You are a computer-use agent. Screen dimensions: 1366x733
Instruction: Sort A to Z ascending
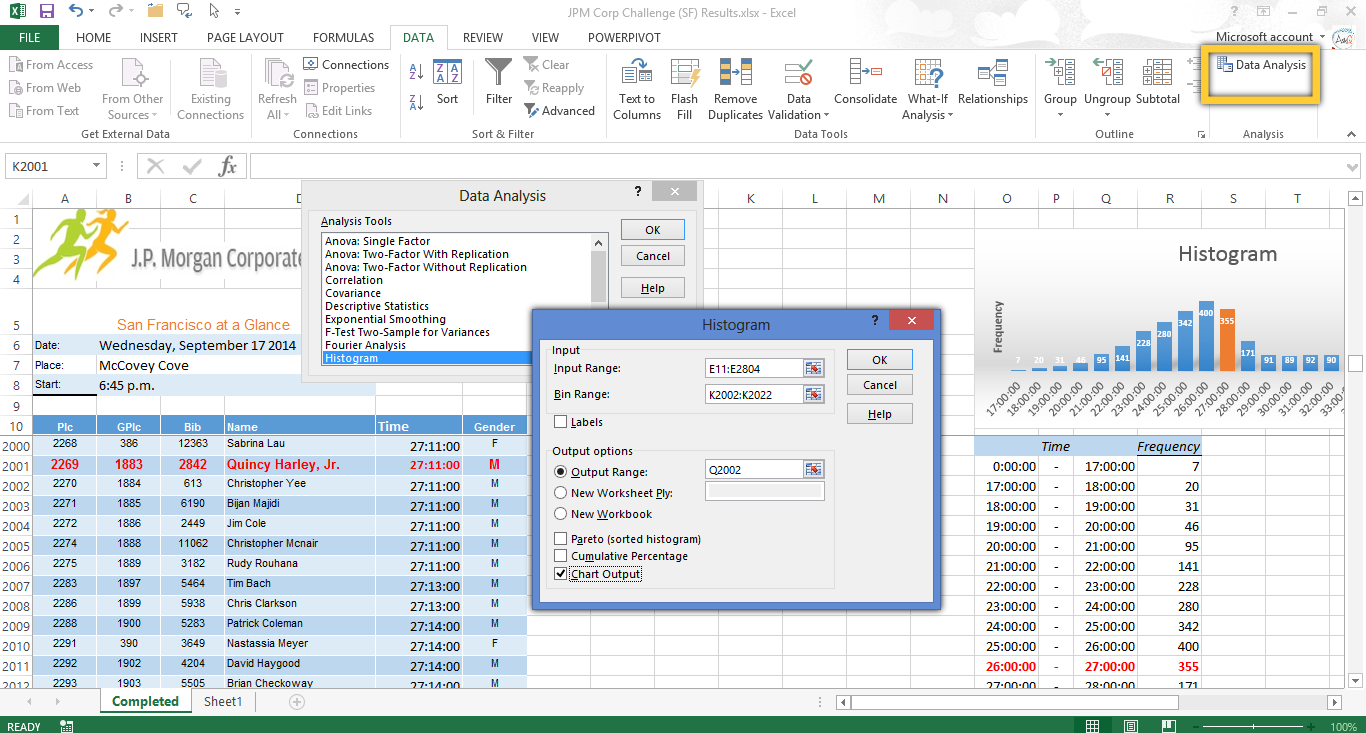(417, 73)
